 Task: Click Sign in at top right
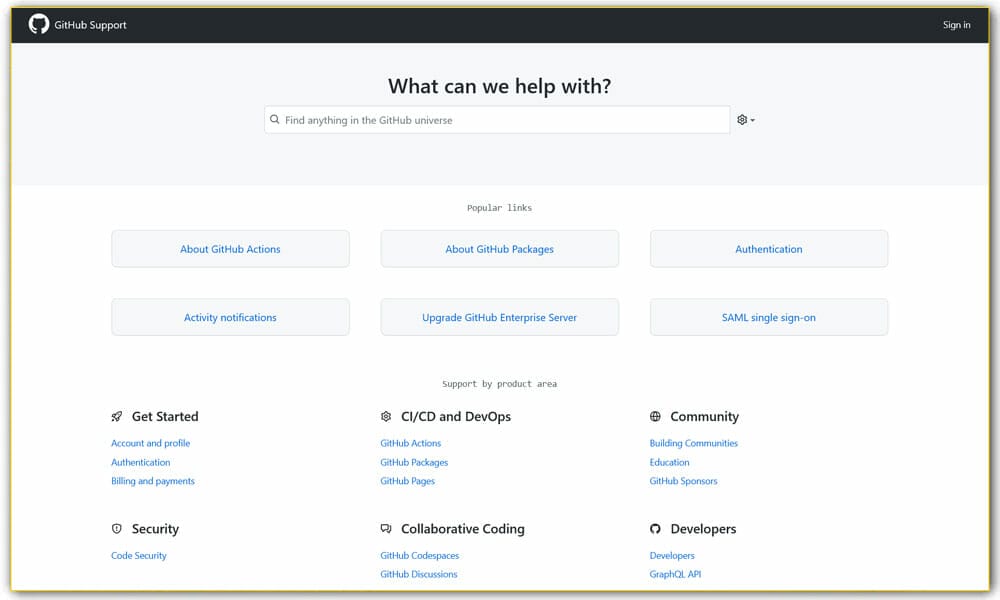coord(956,25)
